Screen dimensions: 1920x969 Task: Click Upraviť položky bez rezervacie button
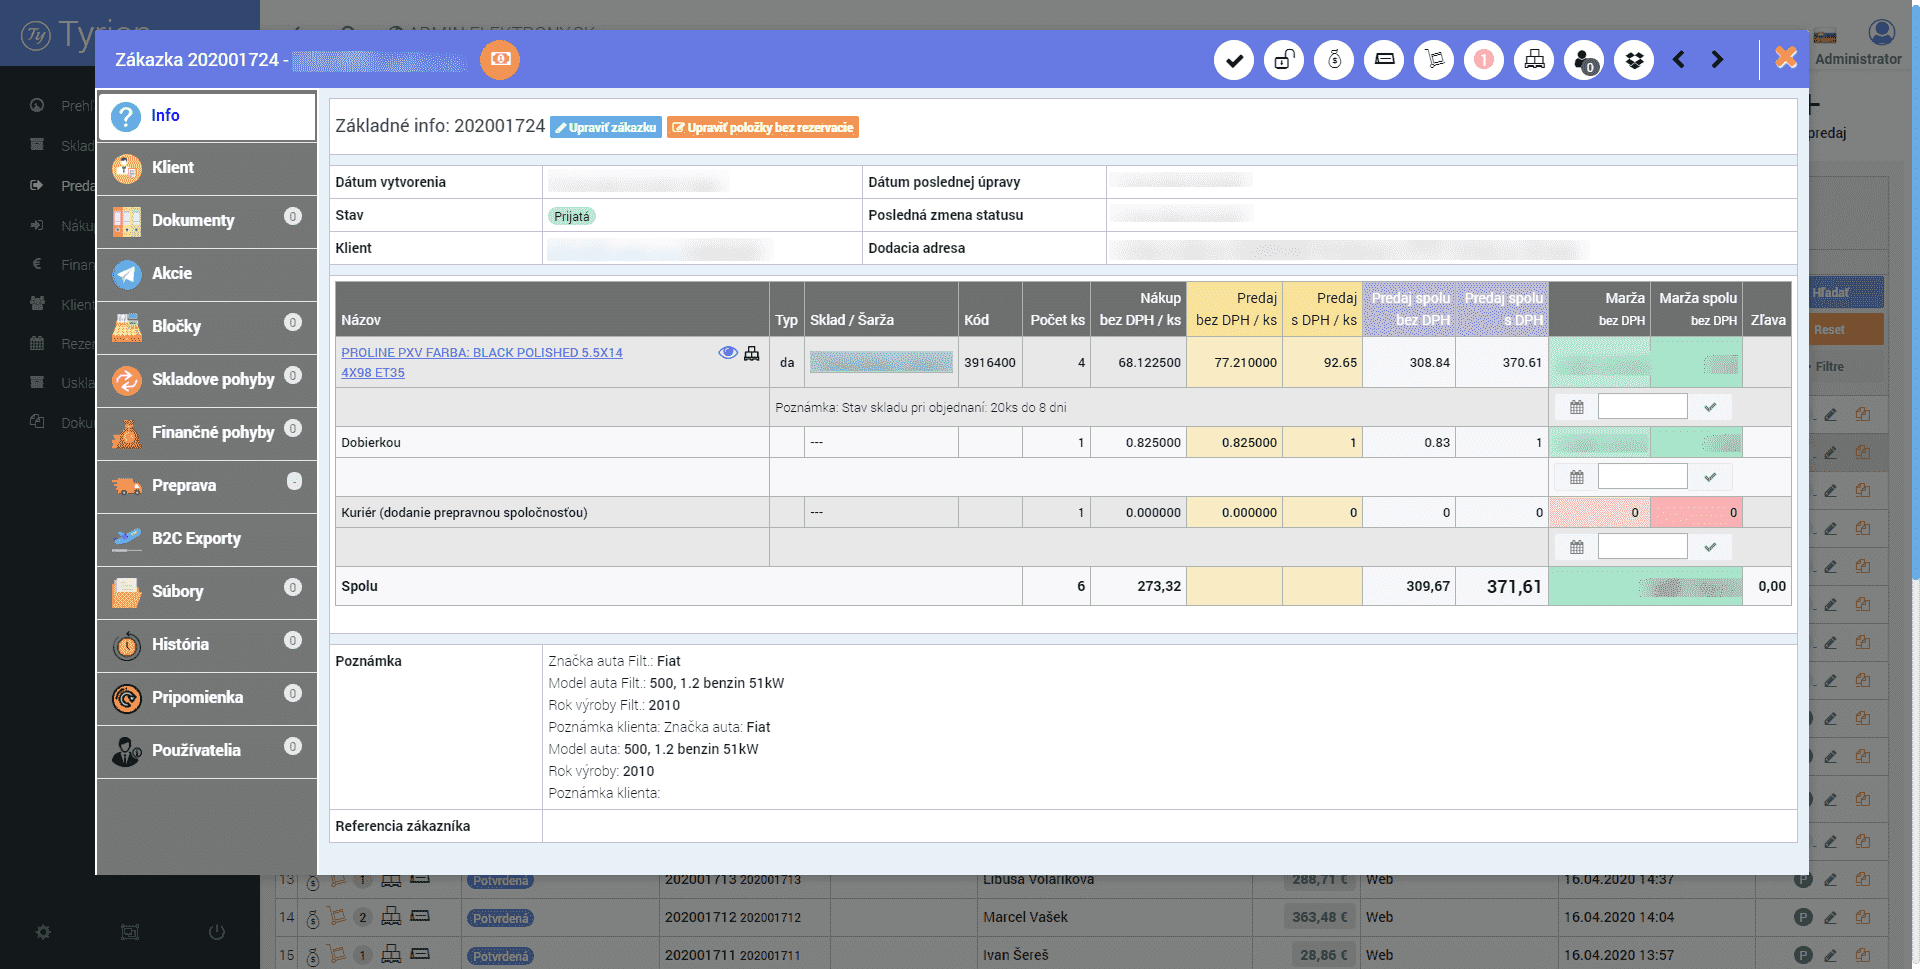coord(763,127)
